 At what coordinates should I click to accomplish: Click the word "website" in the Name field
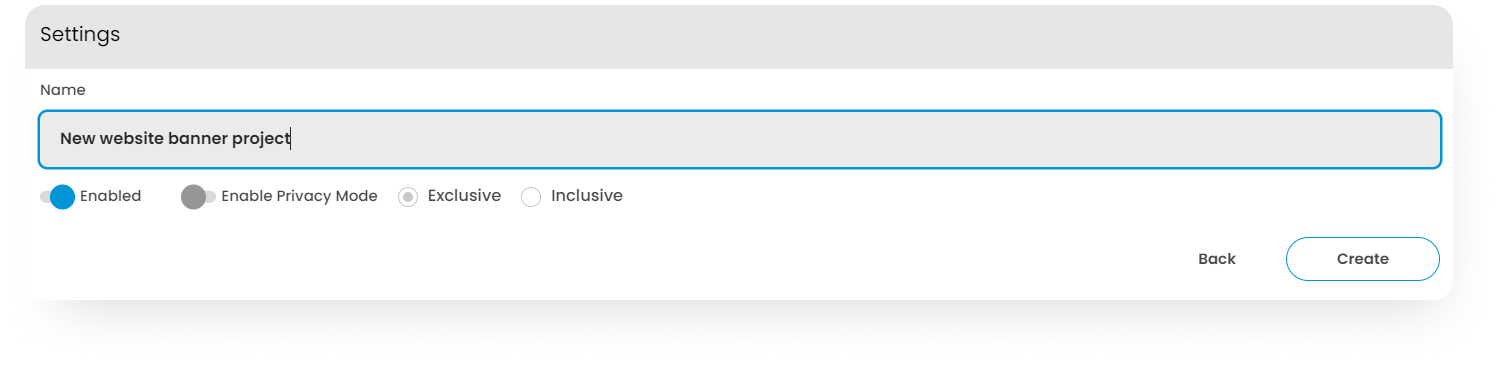[x=132, y=139]
